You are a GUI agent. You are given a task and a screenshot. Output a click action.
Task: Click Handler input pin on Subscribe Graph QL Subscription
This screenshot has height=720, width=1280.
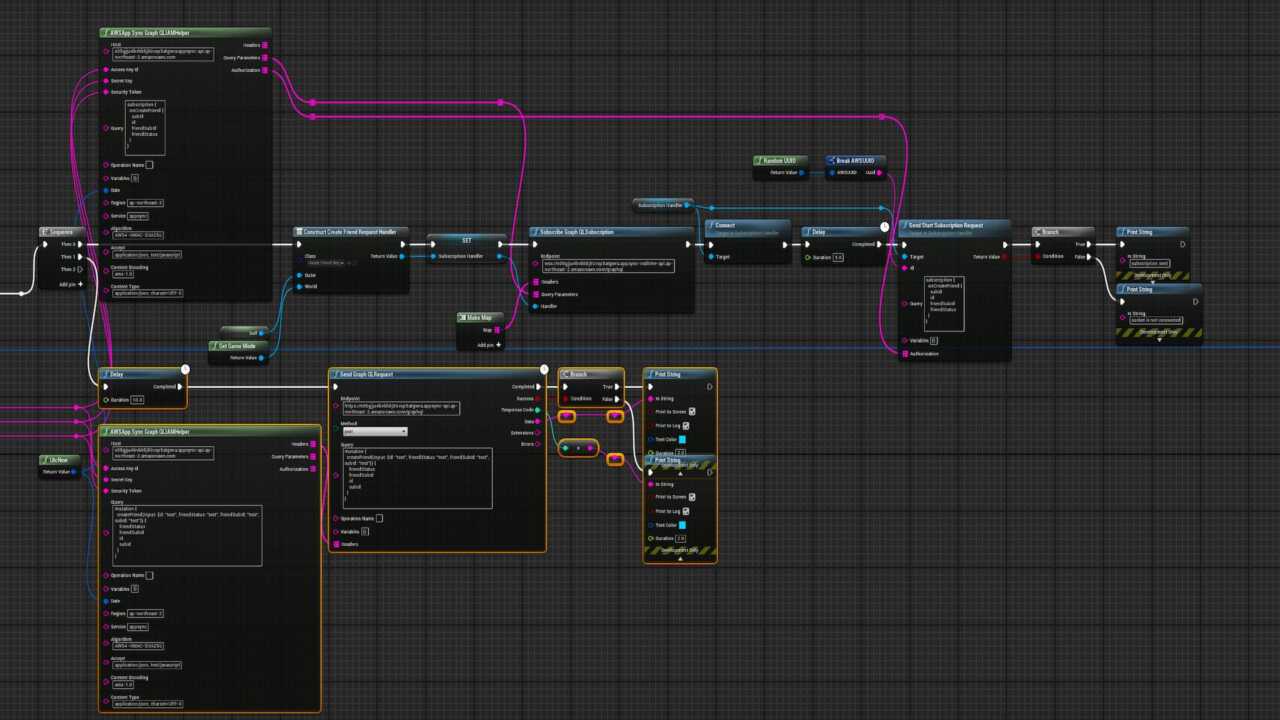coord(534,306)
